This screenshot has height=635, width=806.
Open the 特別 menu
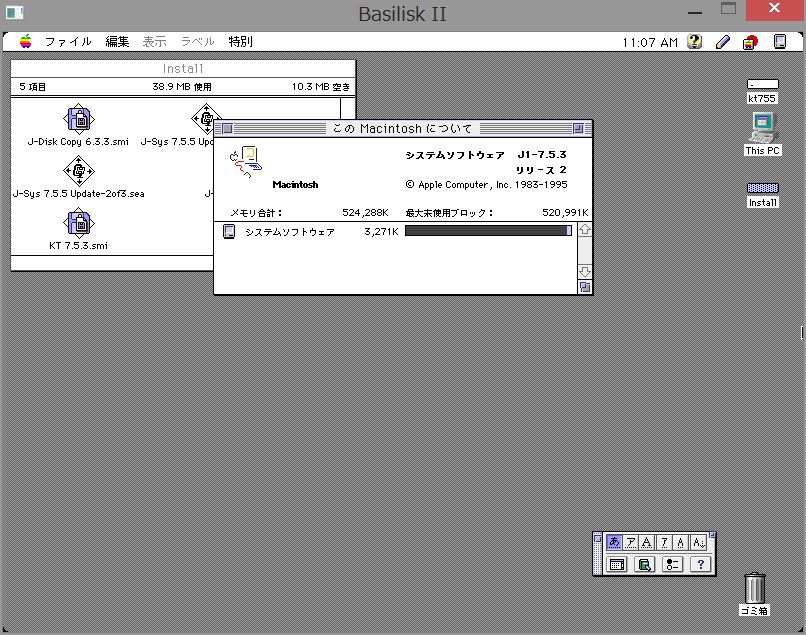pos(241,42)
